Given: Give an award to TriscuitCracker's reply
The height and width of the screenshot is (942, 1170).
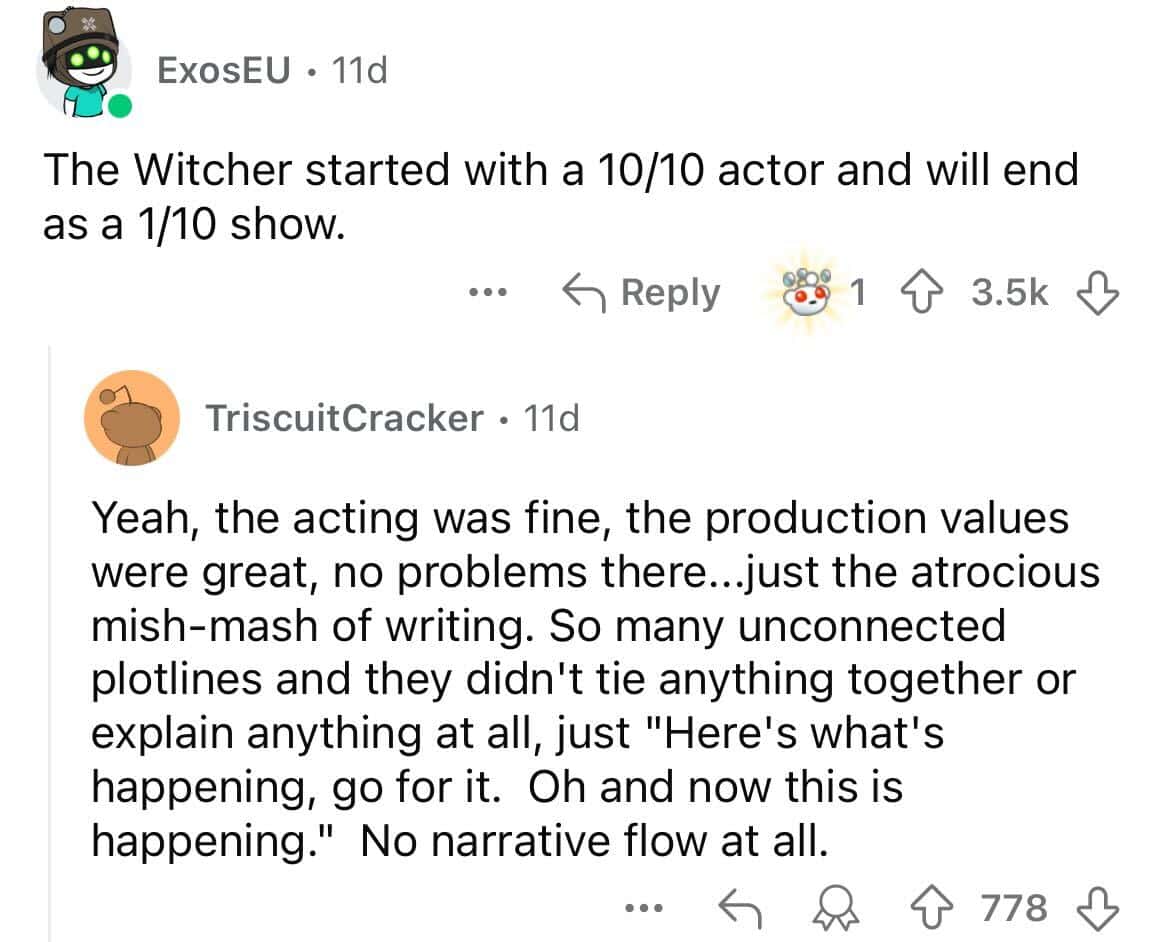Looking at the screenshot, I should coord(829,908).
